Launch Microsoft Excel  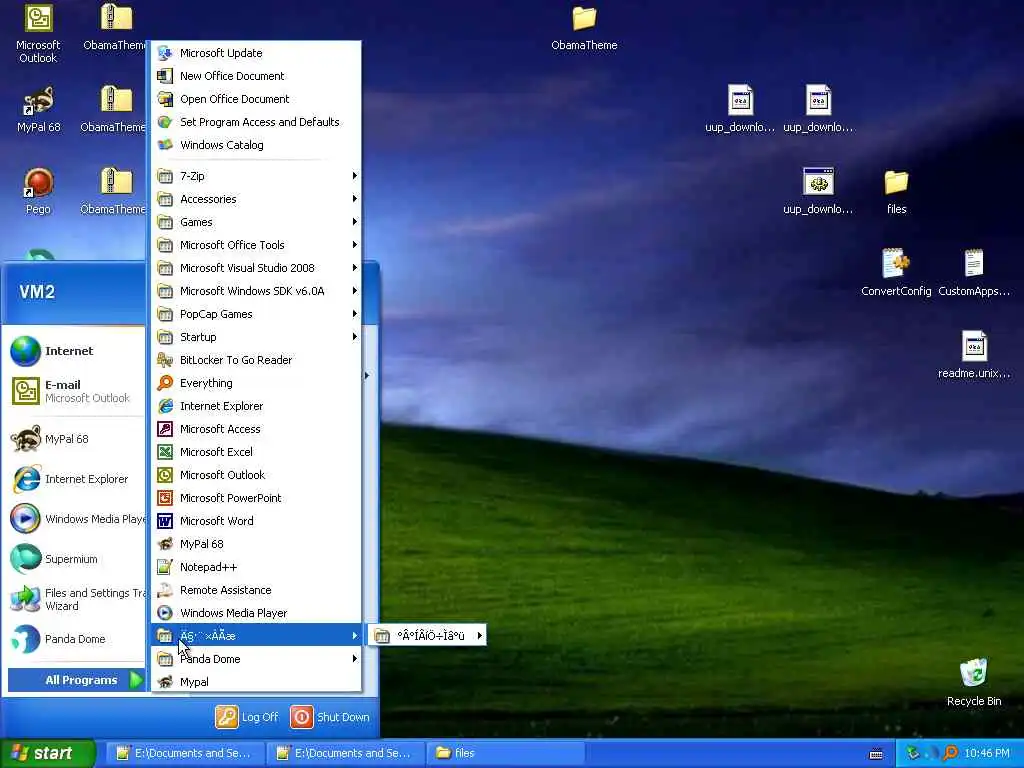pyautogui.click(x=256, y=451)
